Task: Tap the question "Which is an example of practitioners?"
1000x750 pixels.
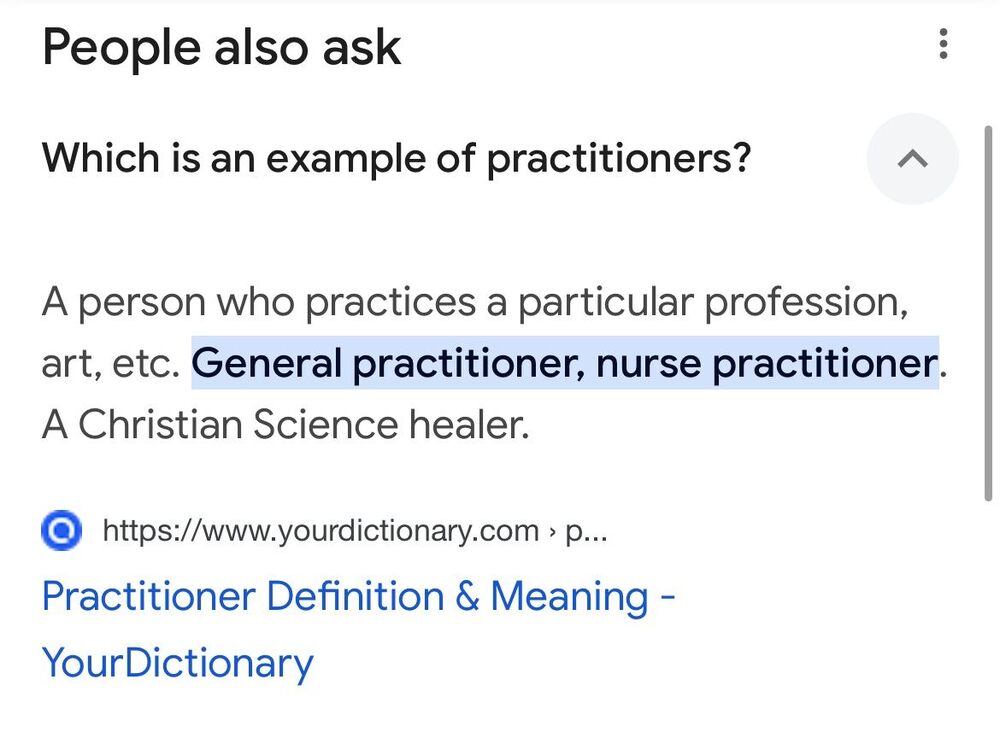Action: pyautogui.click(x=396, y=158)
